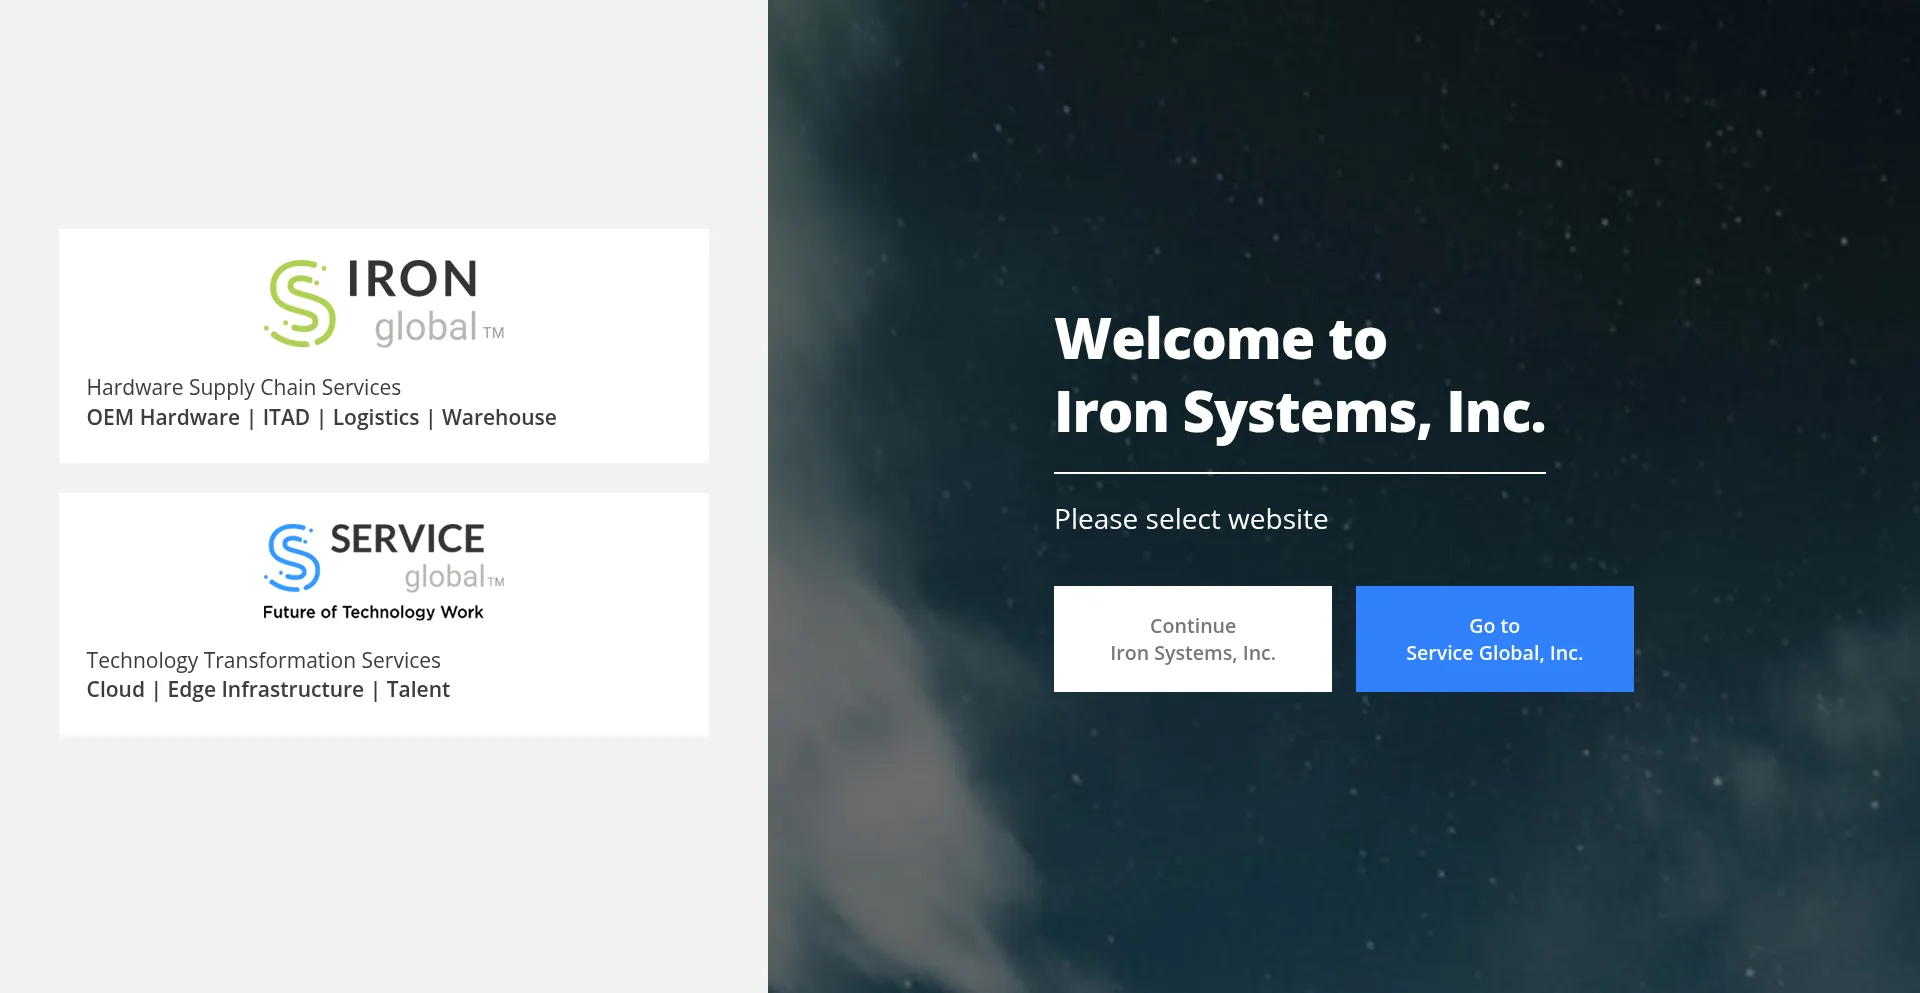Click the 'Edge Infrastructure' text
The image size is (1920, 993).
click(266, 690)
